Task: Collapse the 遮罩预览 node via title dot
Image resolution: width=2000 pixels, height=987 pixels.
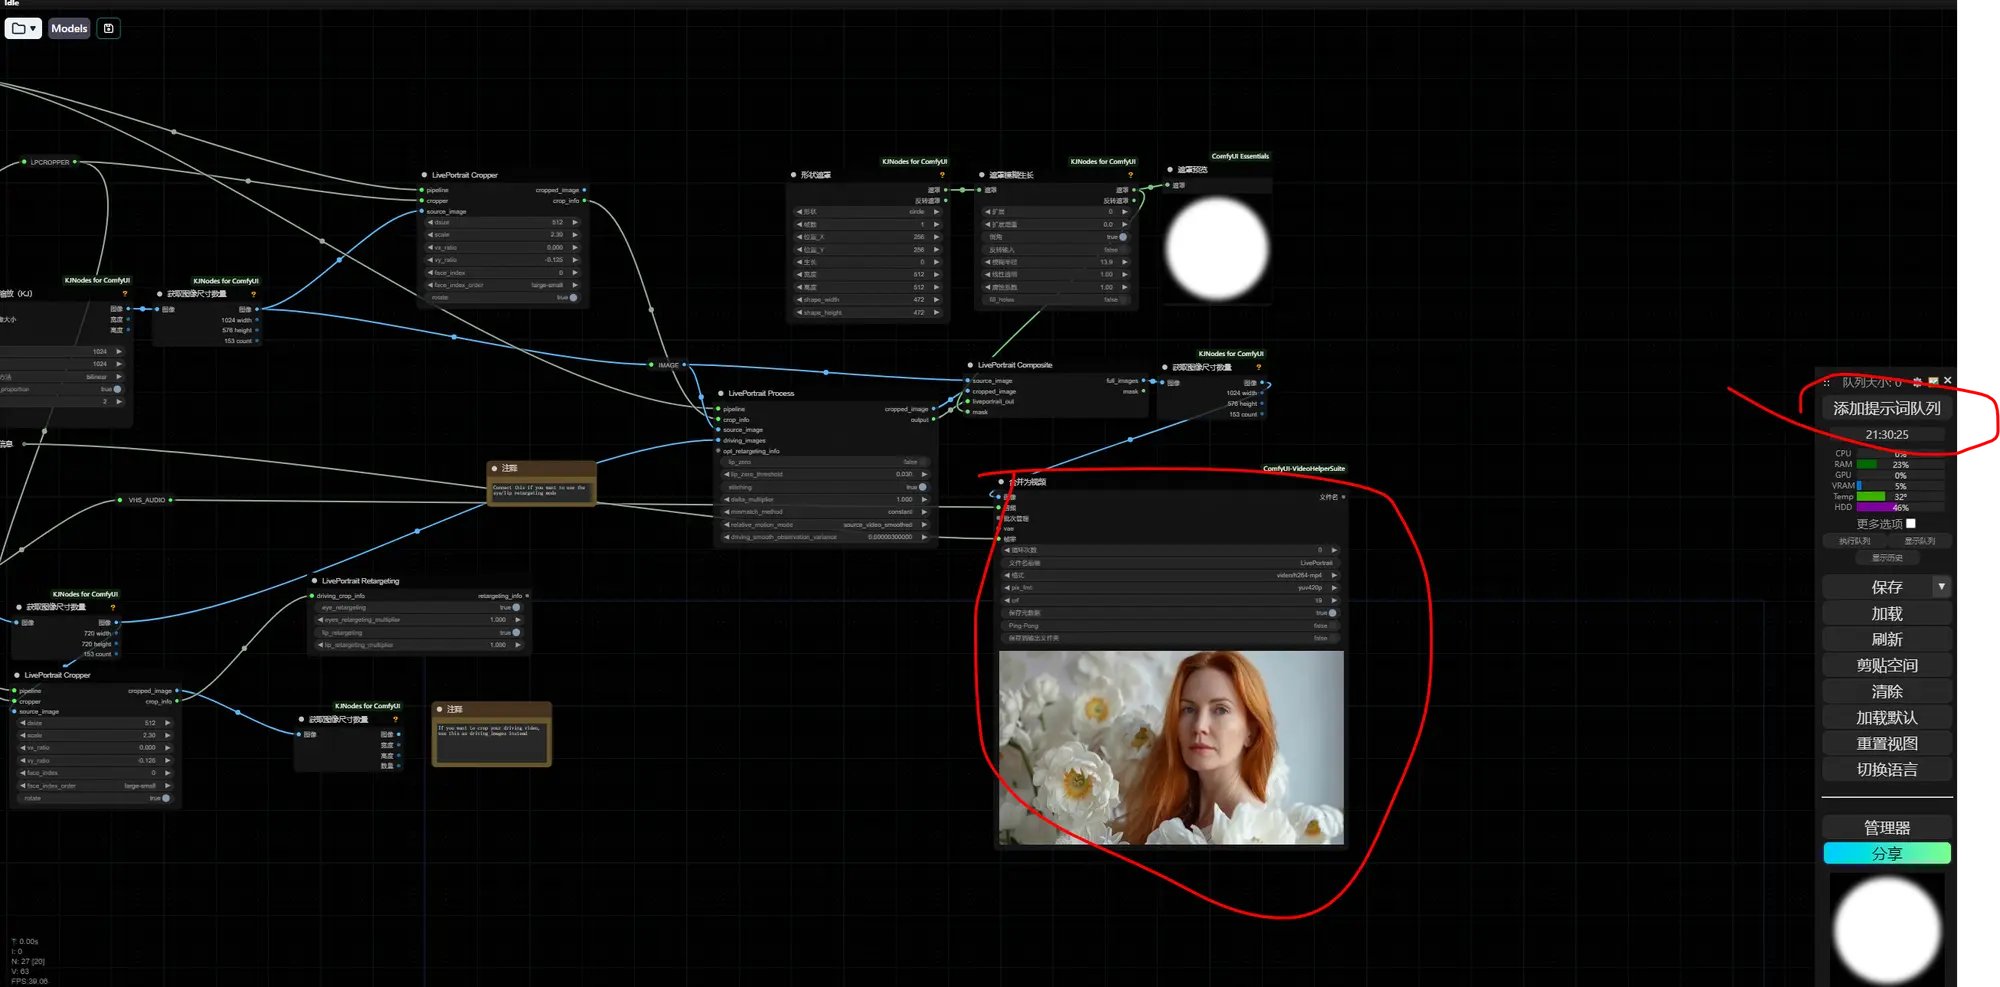Action: [x=1170, y=170]
